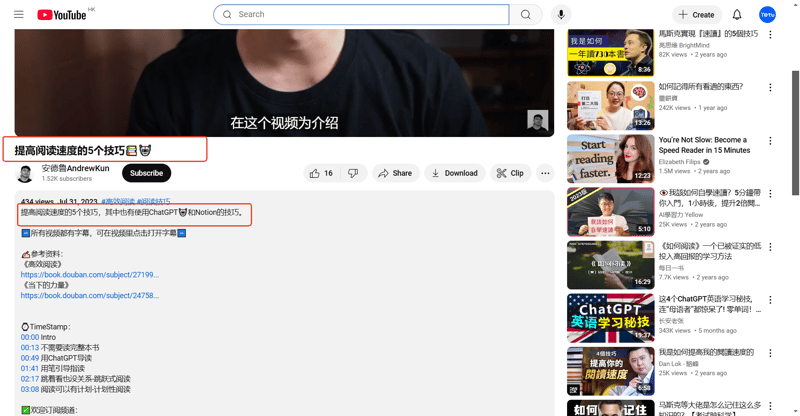
Task: Go to YouTube home via logo
Action: tap(62, 15)
